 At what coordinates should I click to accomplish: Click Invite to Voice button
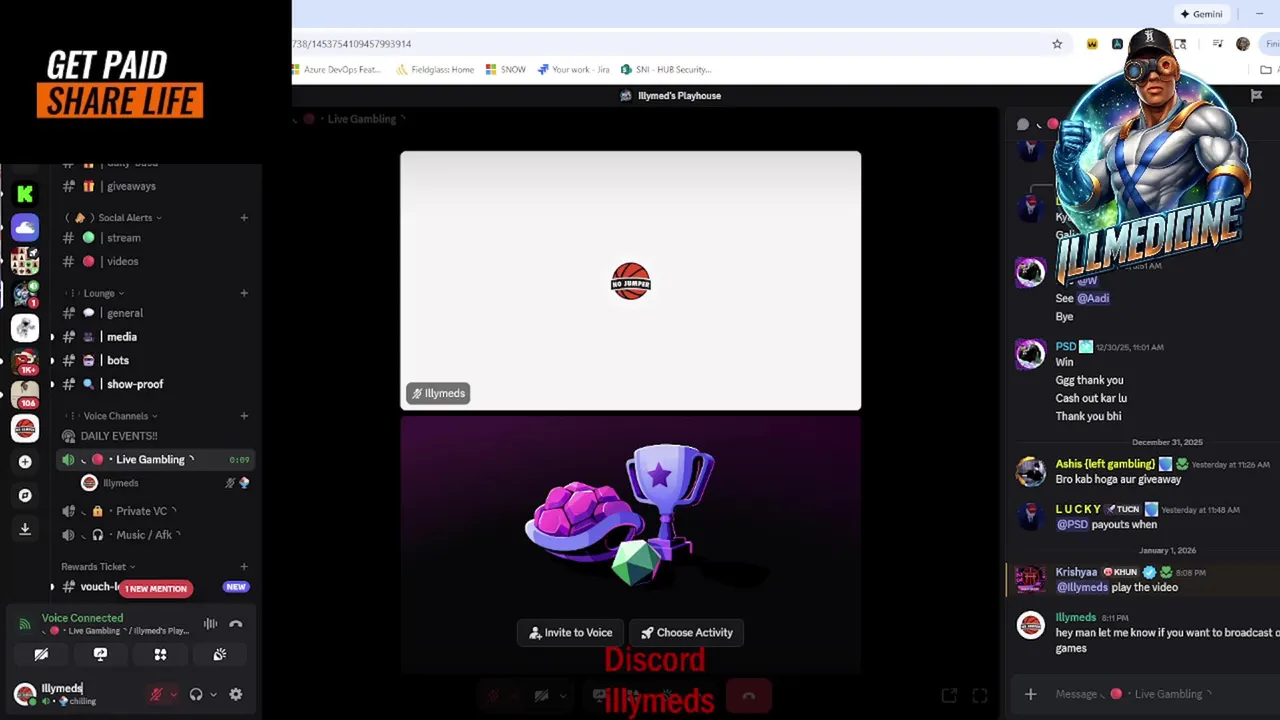[570, 632]
